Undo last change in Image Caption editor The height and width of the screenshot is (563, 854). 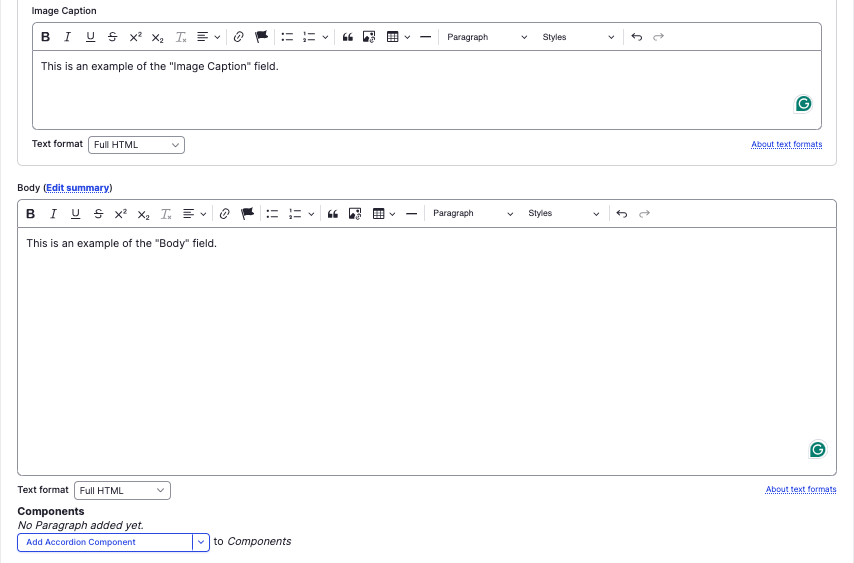pyautogui.click(x=637, y=37)
